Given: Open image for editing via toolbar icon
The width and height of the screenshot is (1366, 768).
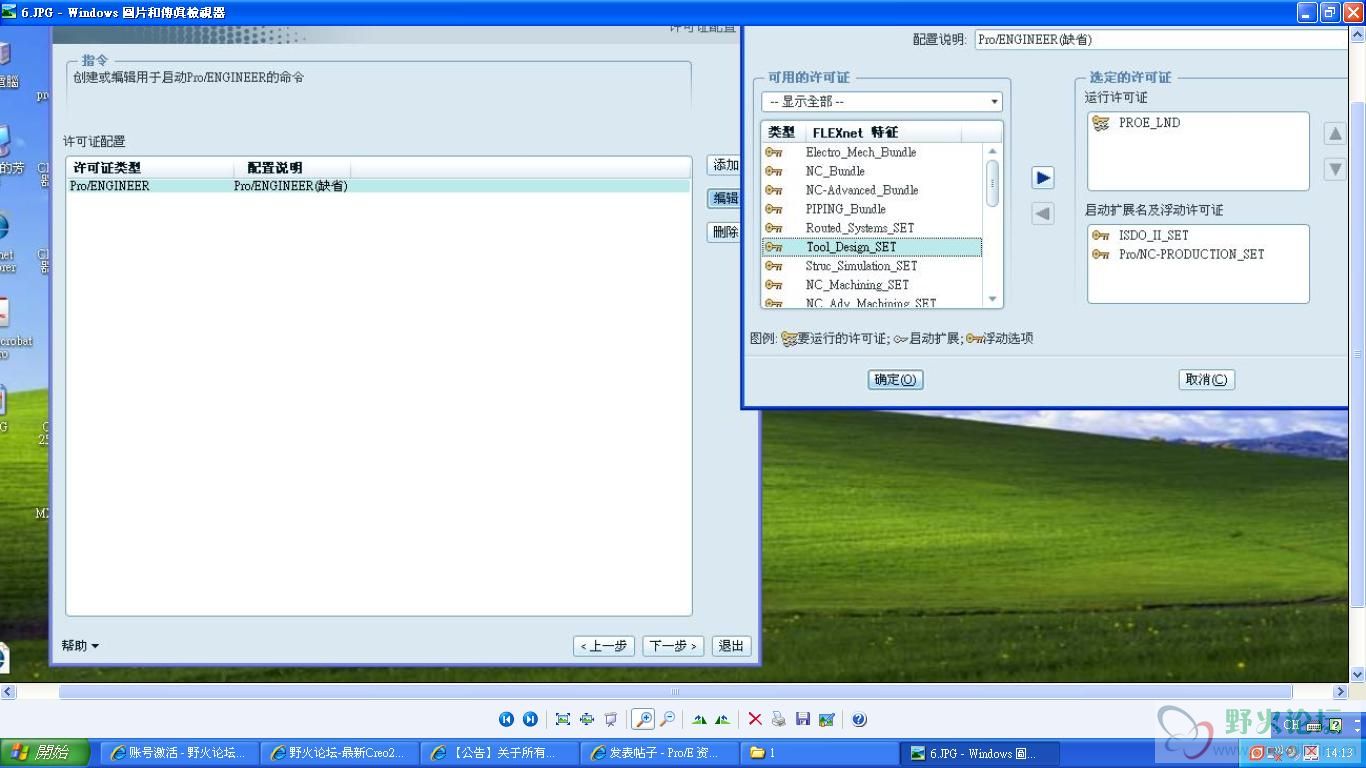Looking at the screenshot, I should pyautogui.click(x=826, y=719).
